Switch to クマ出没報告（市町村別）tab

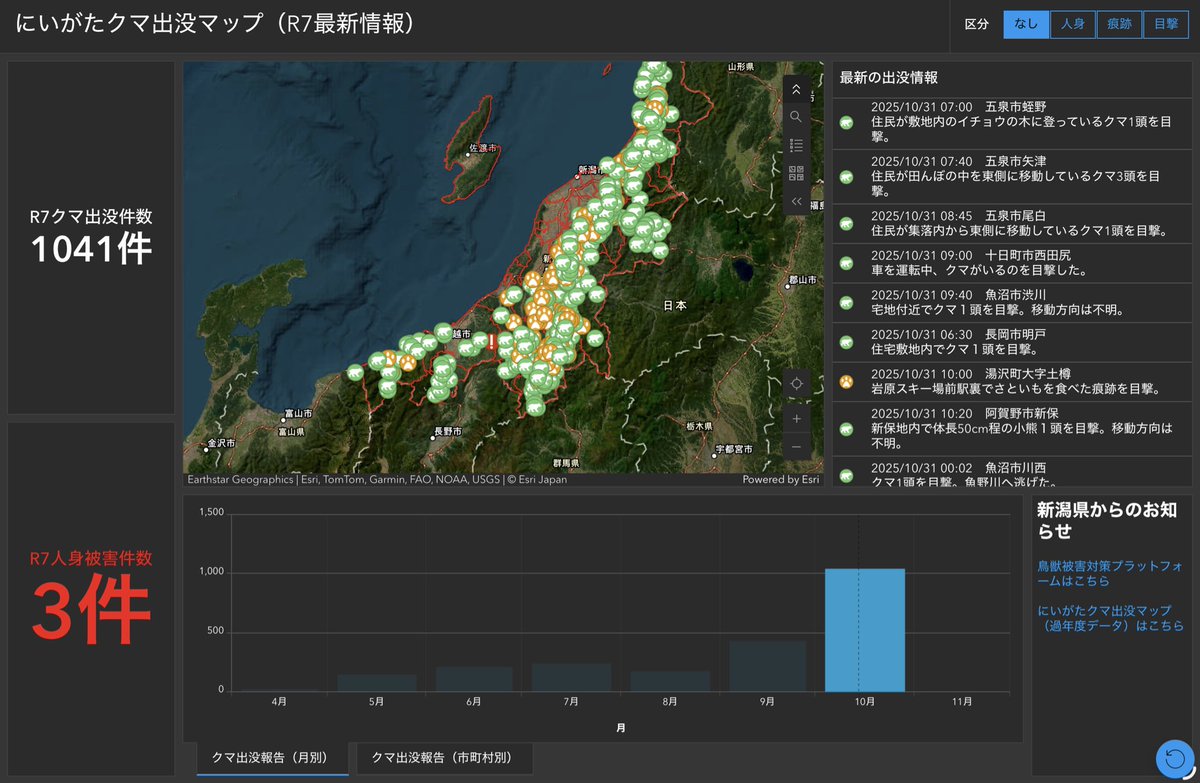[443, 759]
